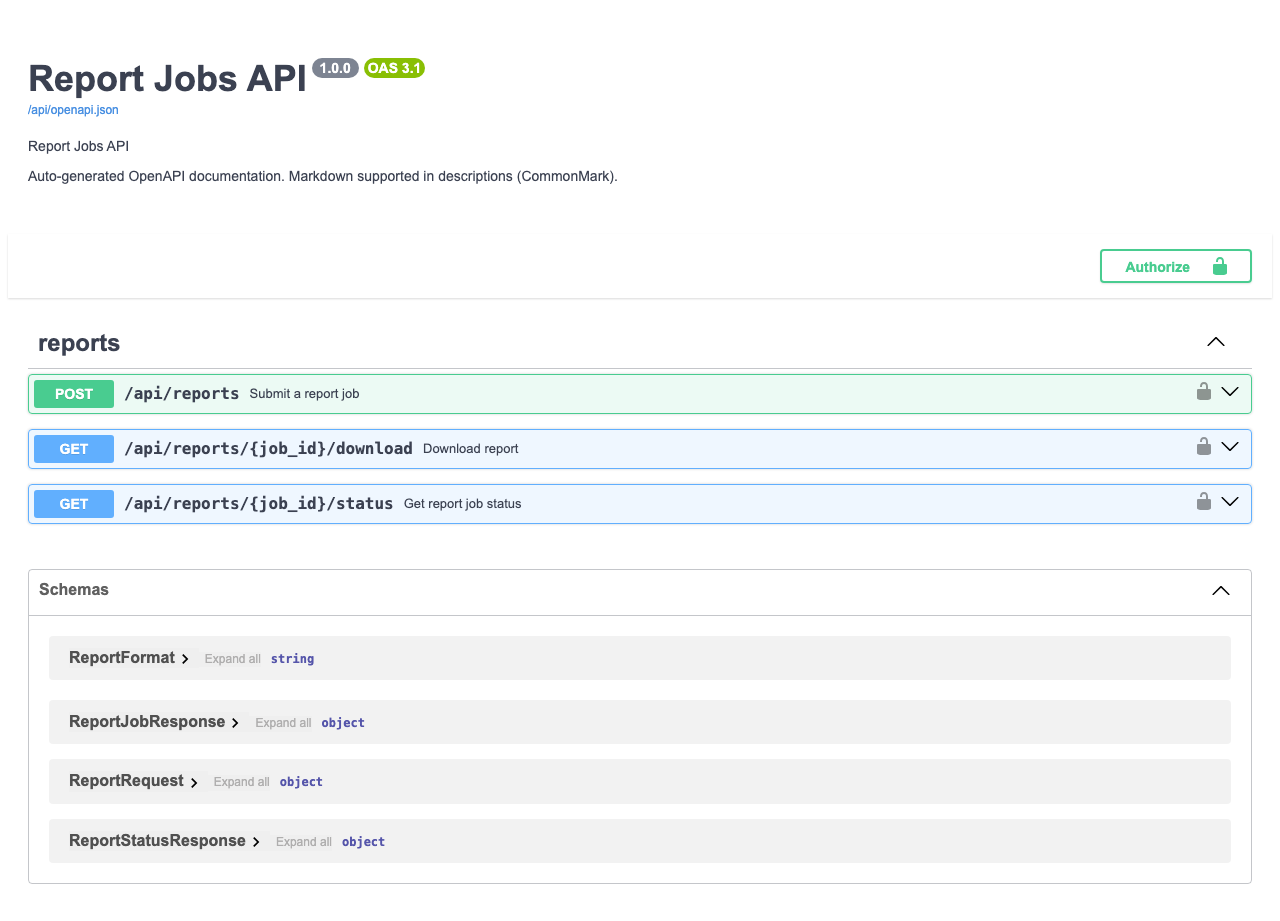Click the GET badge for download endpoint
The width and height of the screenshot is (1280, 921).
pyautogui.click(x=74, y=449)
